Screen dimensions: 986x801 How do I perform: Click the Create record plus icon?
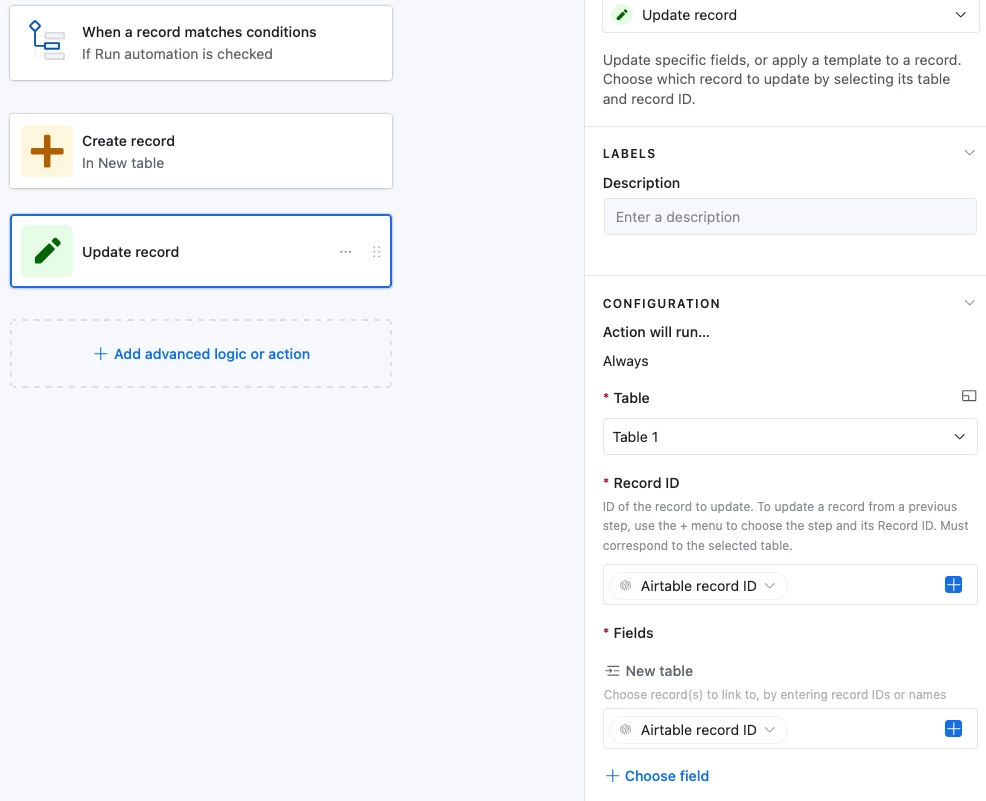click(47, 151)
